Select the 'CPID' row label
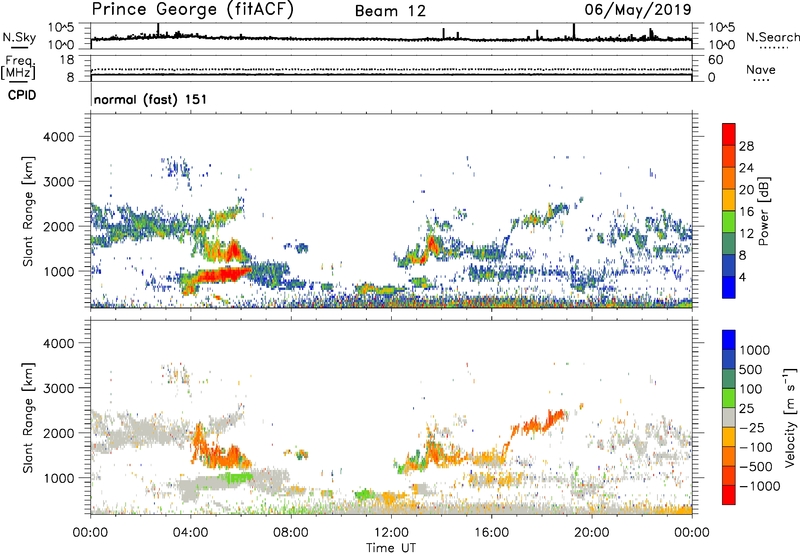The width and height of the screenshot is (800, 554). click(x=22, y=95)
